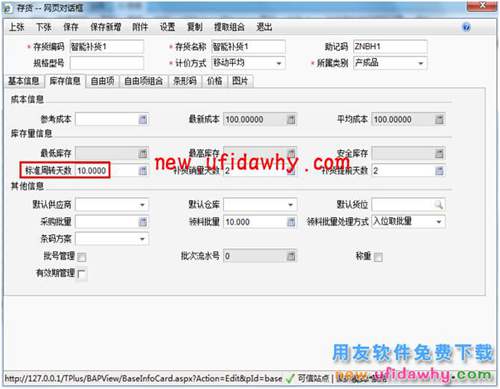Close the 存货 dialog window
This screenshot has width=500, height=389.
pyautogui.click(x=482, y=5)
